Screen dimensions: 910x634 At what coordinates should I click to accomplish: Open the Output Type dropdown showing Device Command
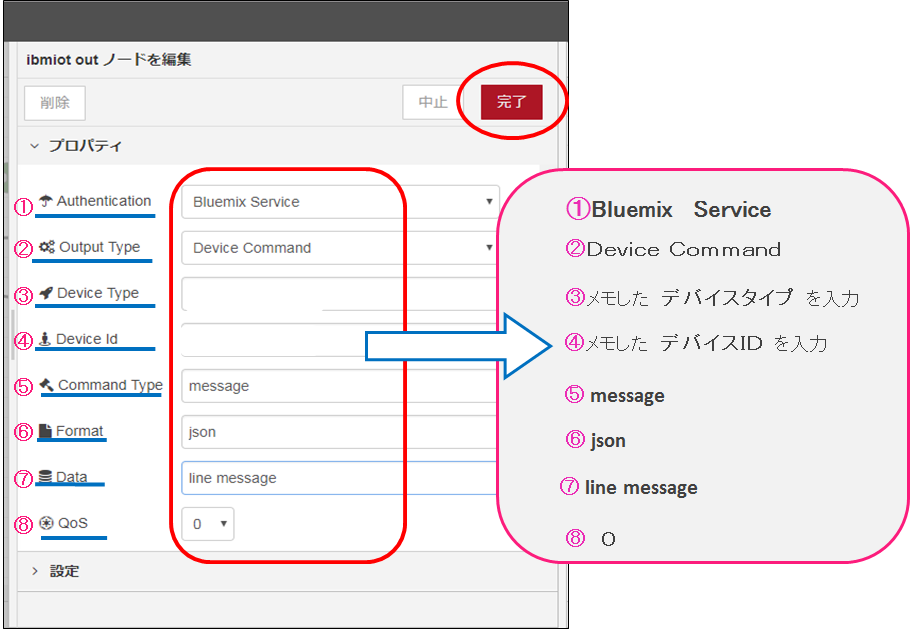340,248
